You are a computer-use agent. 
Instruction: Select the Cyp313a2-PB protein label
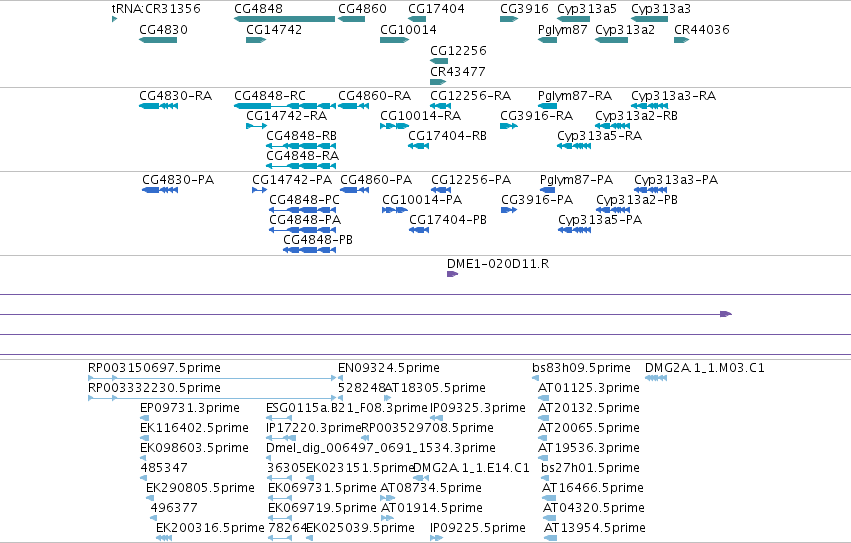(x=637, y=200)
